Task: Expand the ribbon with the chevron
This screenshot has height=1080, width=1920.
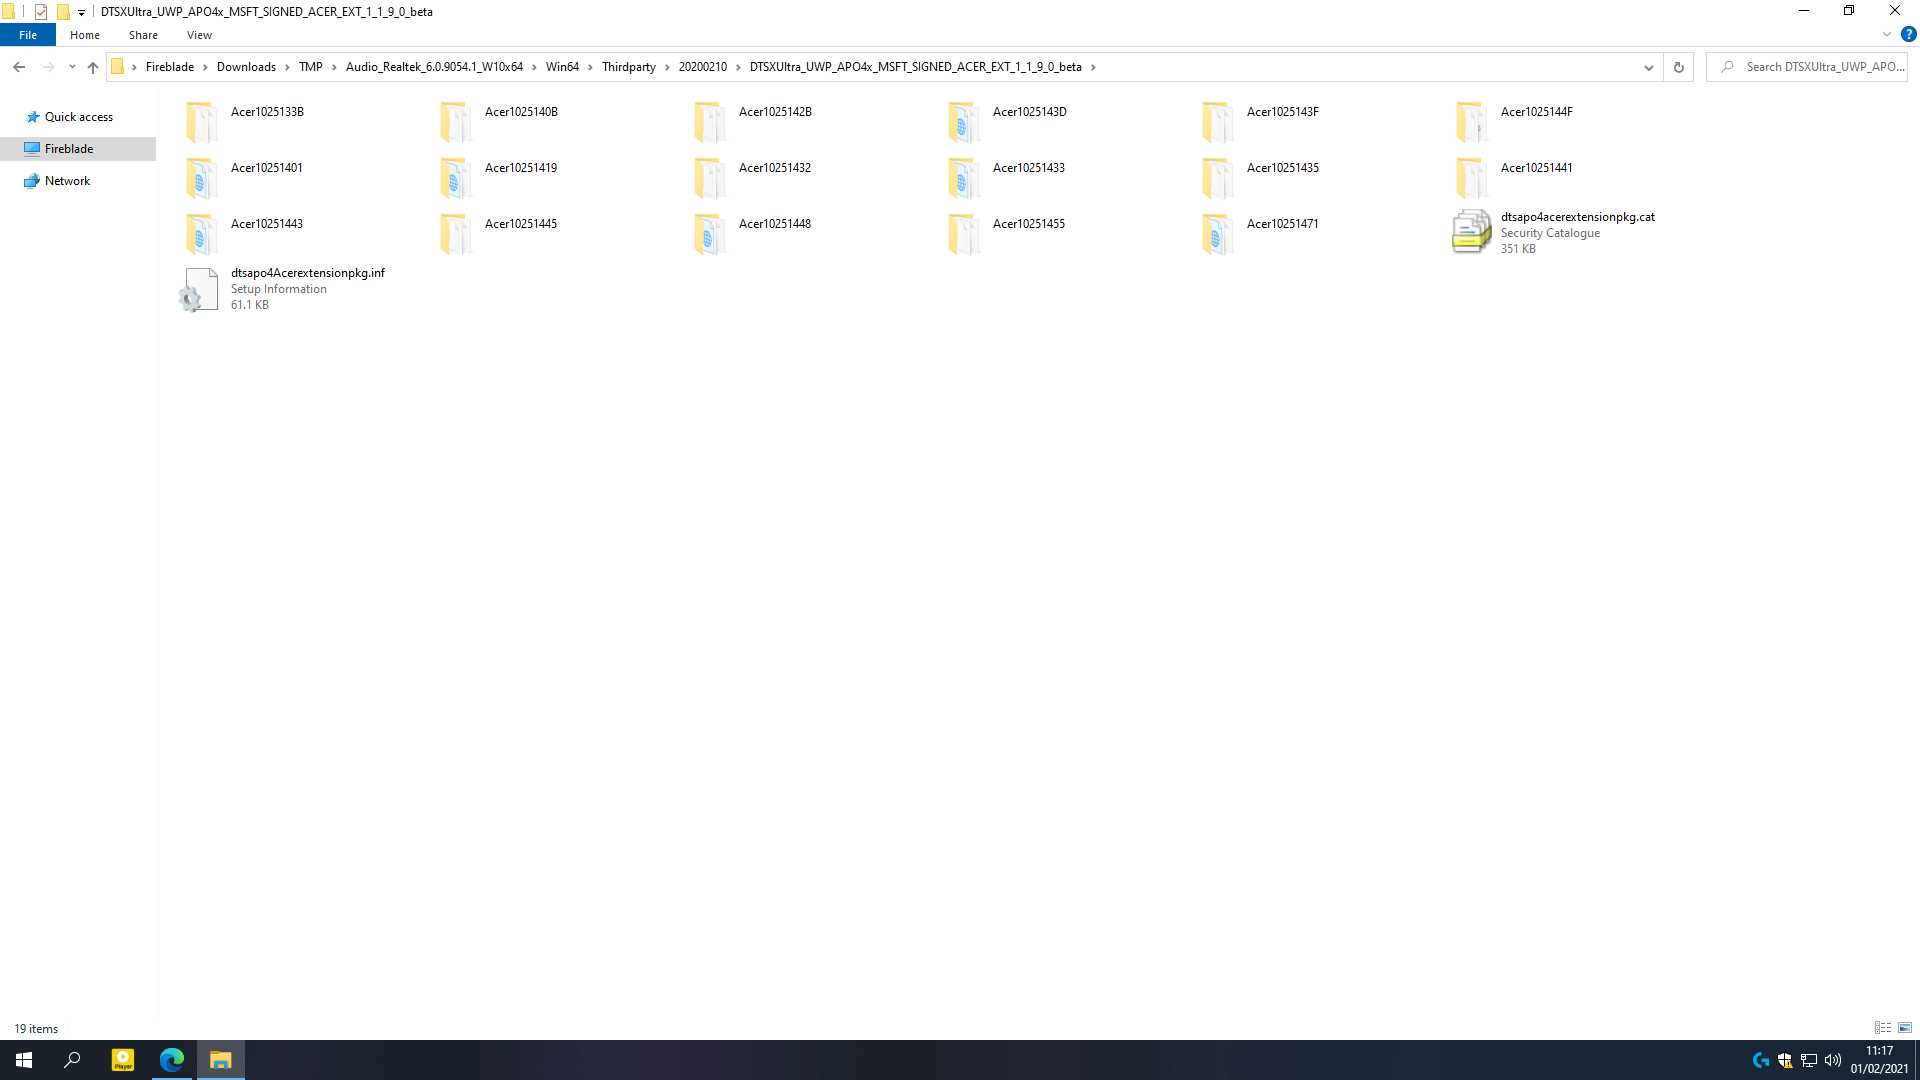Action: [x=1887, y=34]
